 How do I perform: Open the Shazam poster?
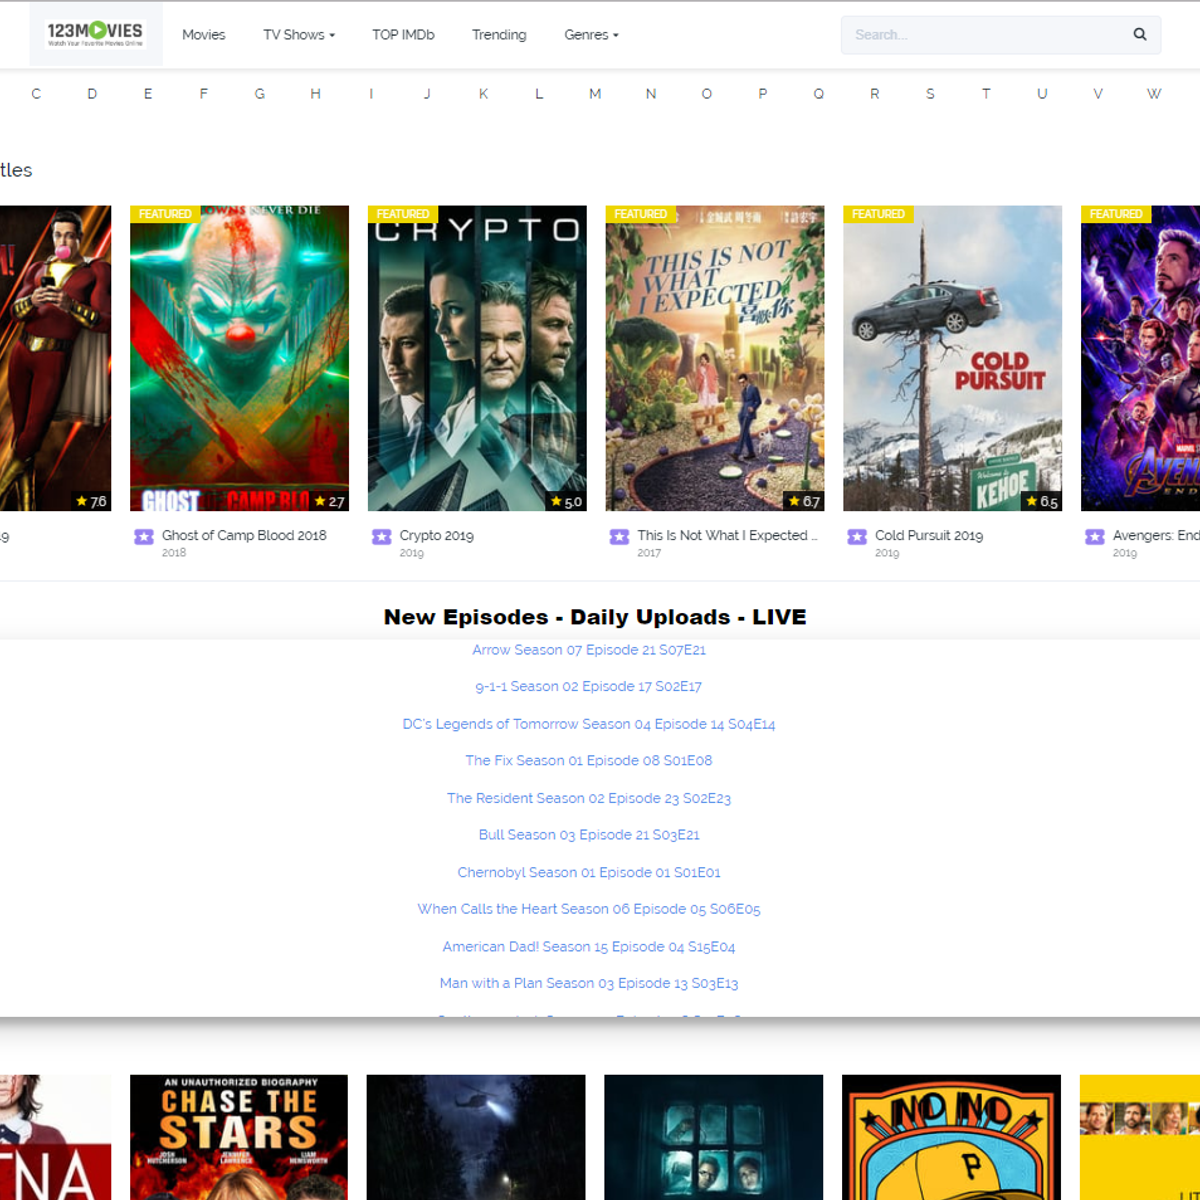pos(55,358)
